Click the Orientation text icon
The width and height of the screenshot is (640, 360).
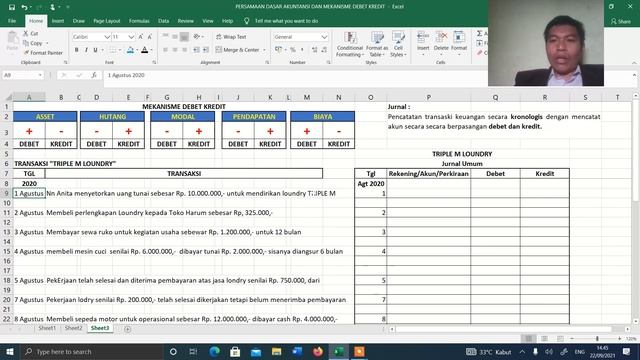click(197, 37)
